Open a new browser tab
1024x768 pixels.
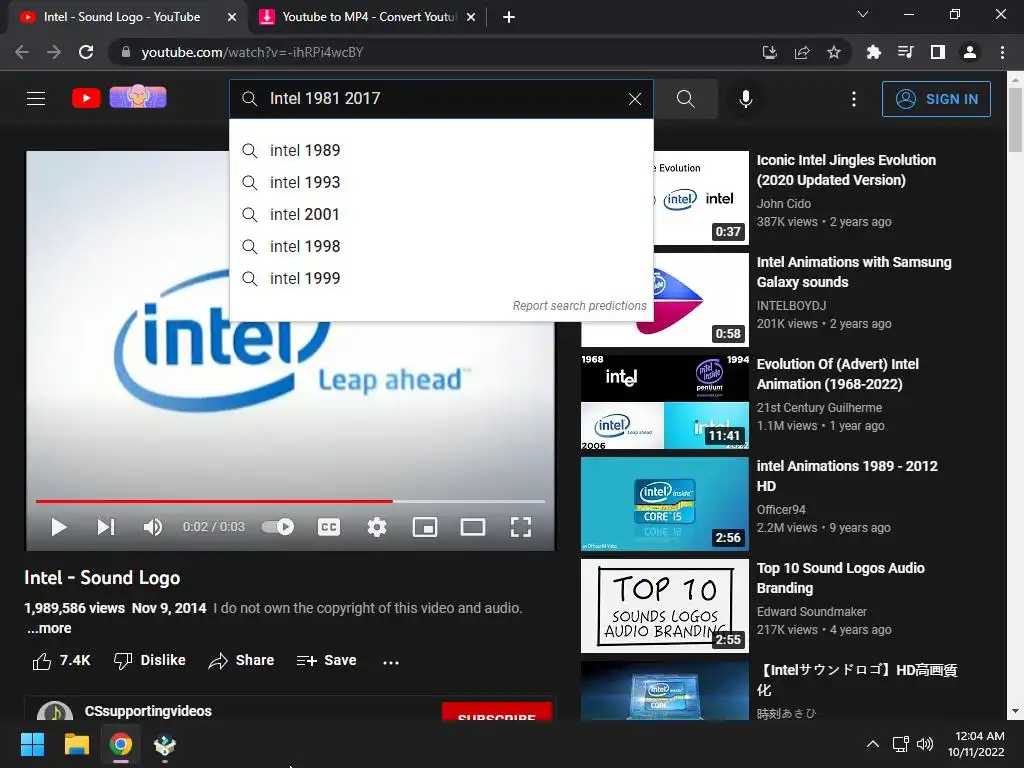509,18
